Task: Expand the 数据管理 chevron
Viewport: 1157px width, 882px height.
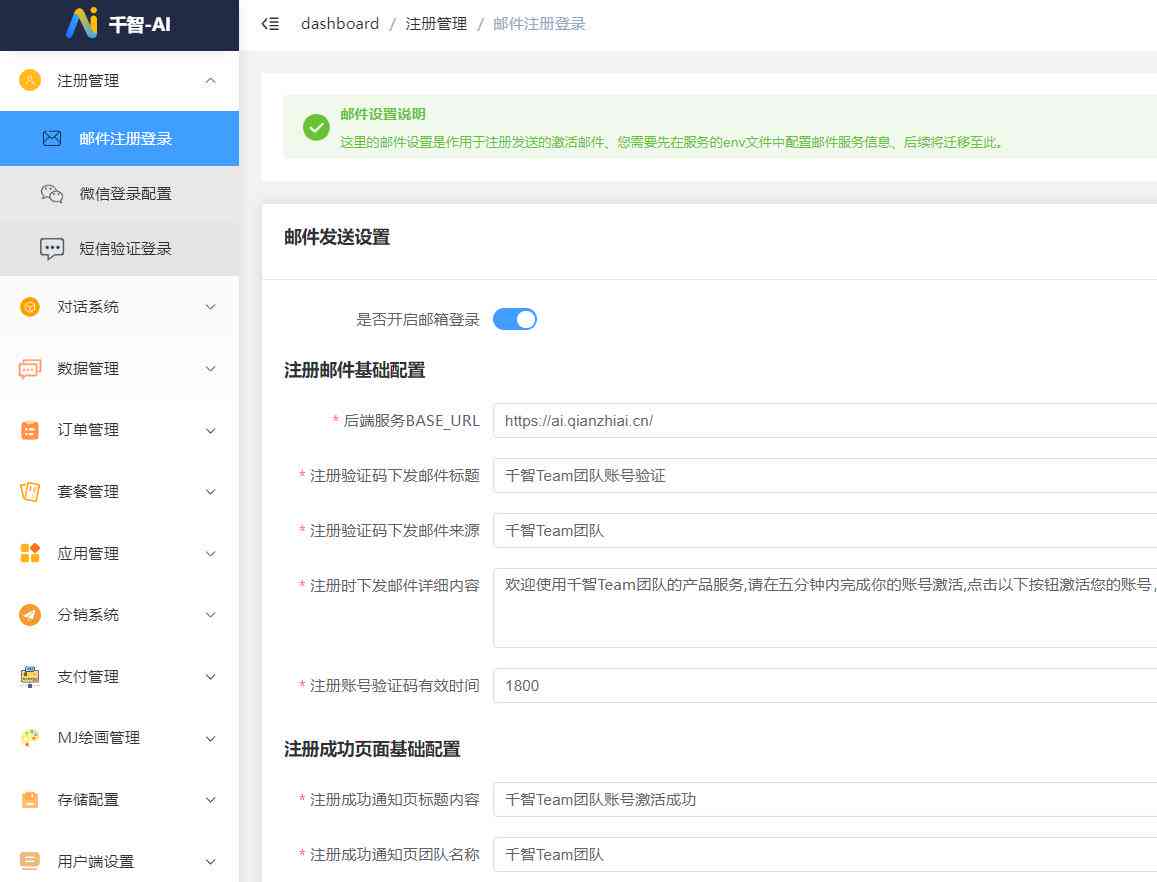Action: pyautogui.click(x=210, y=368)
